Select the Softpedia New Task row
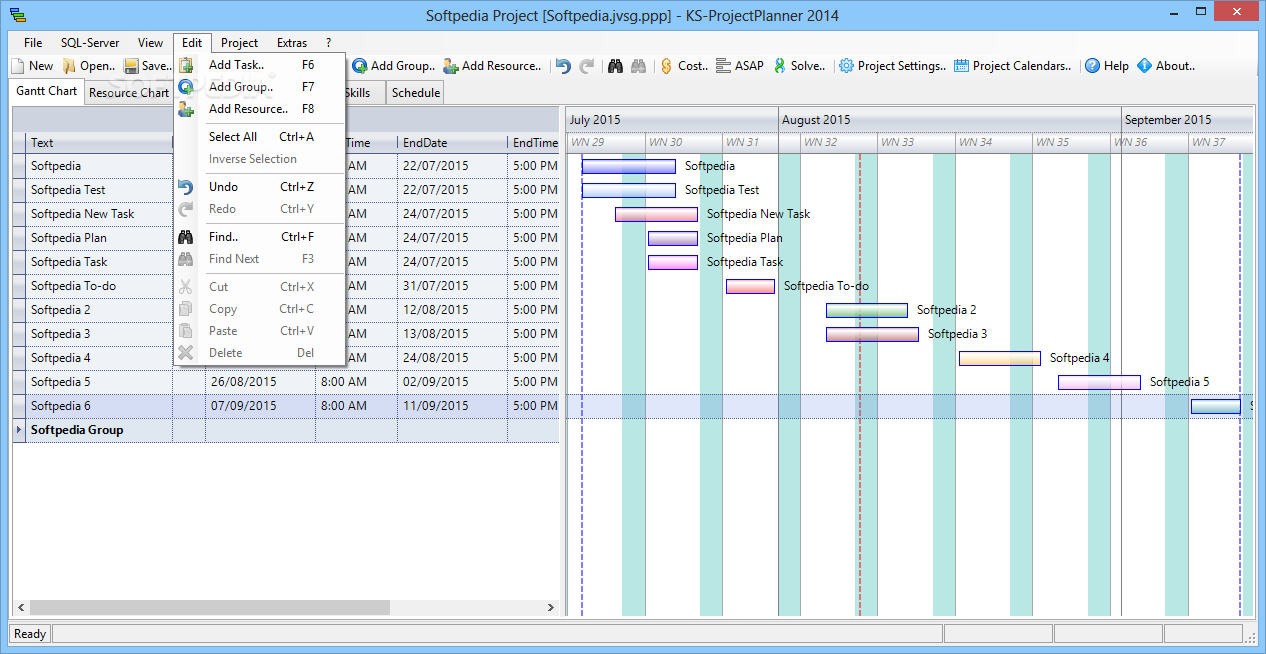Viewport: 1266px width, 654px height. point(286,214)
